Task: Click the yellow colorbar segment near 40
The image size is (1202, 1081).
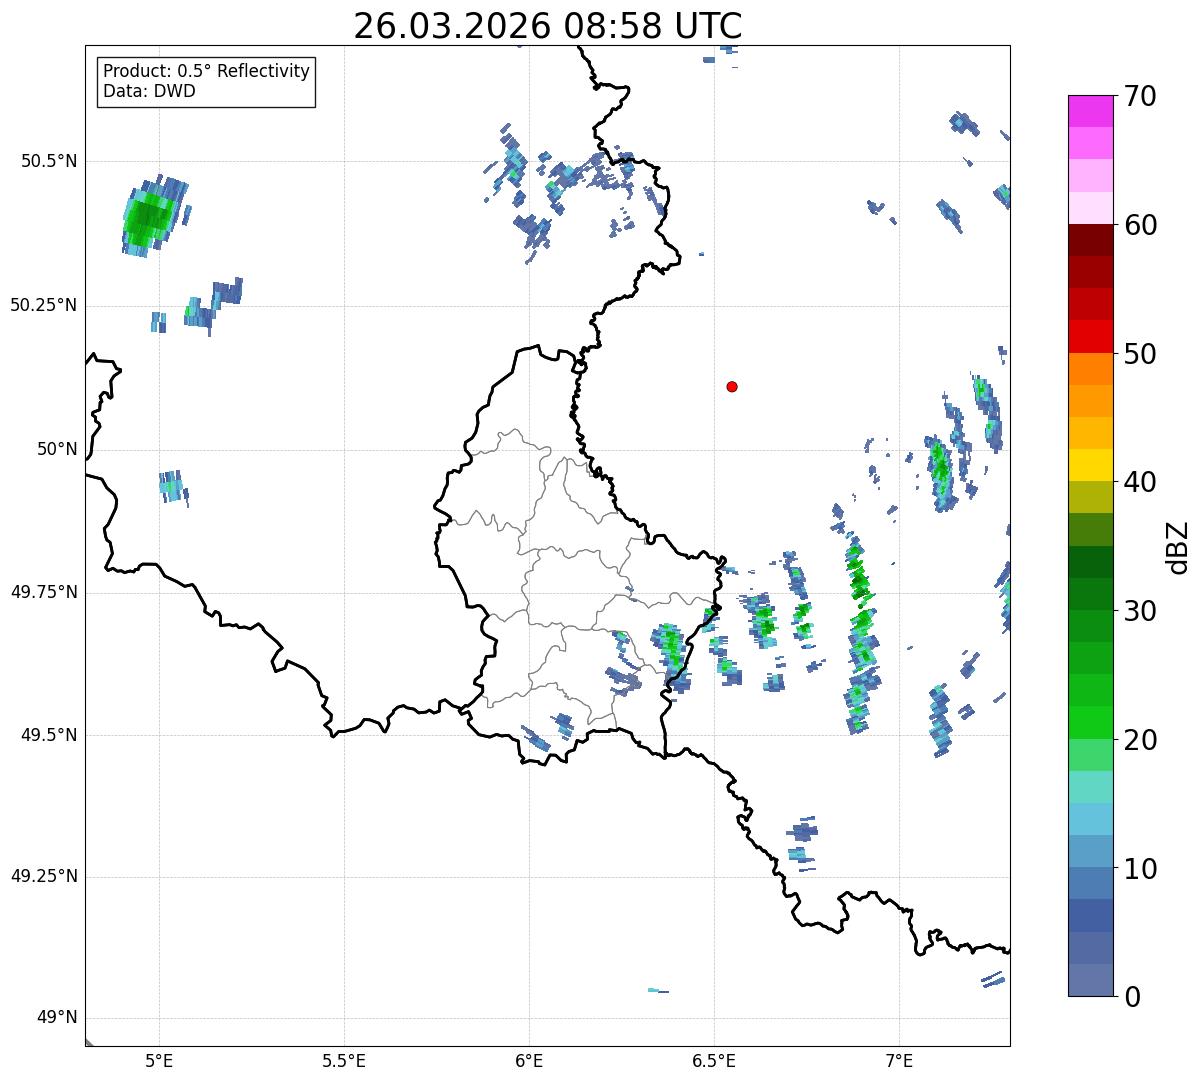Action: 1091,465
